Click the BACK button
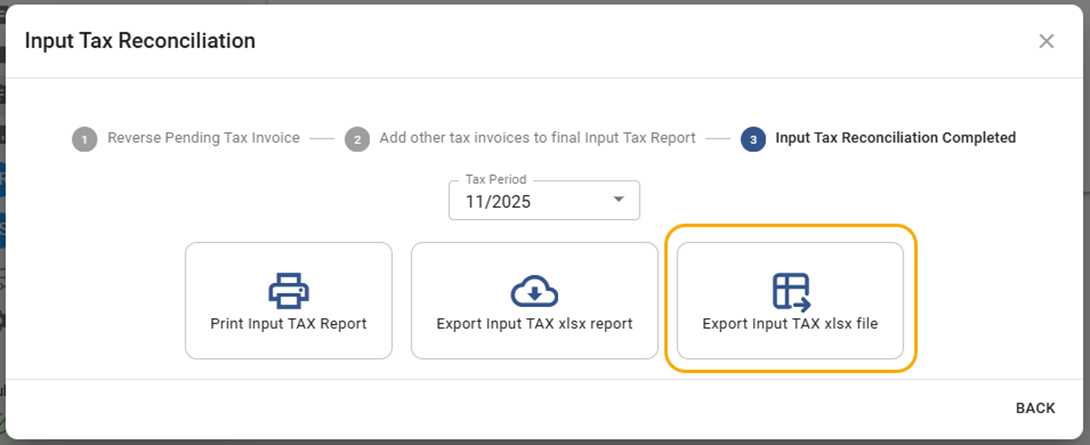Image resolution: width=1090 pixels, height=445 pixels. 1035,408
